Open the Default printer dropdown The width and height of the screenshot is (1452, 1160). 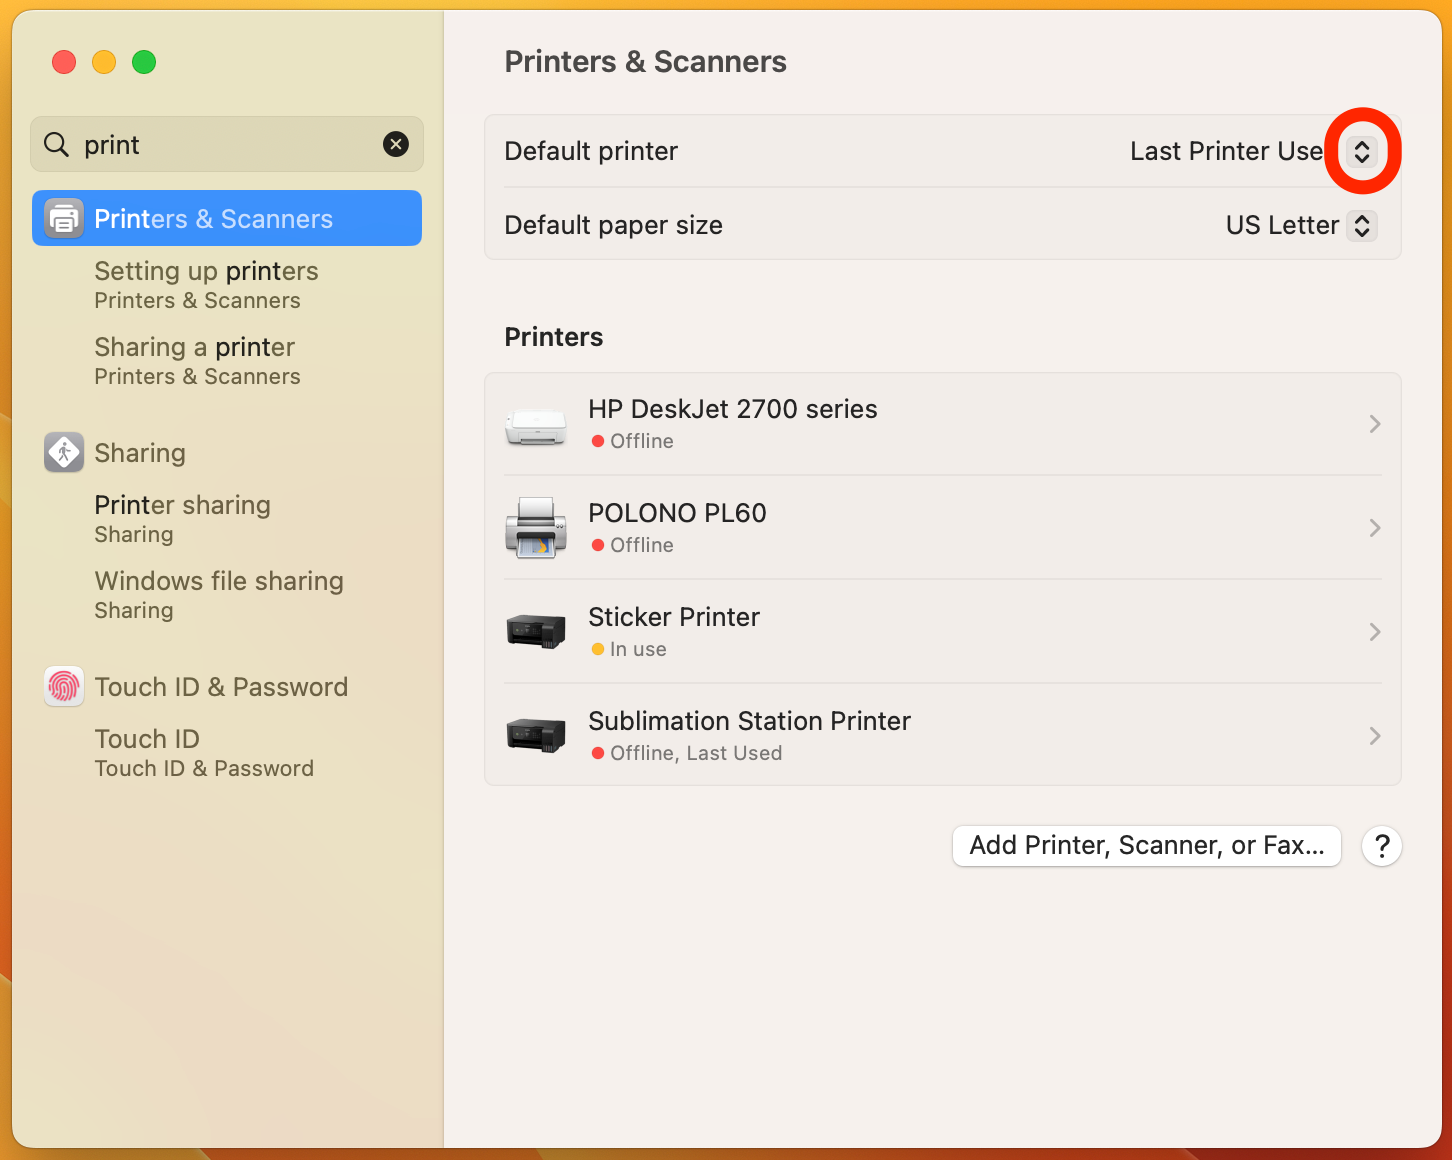(x=1361, y=151)
